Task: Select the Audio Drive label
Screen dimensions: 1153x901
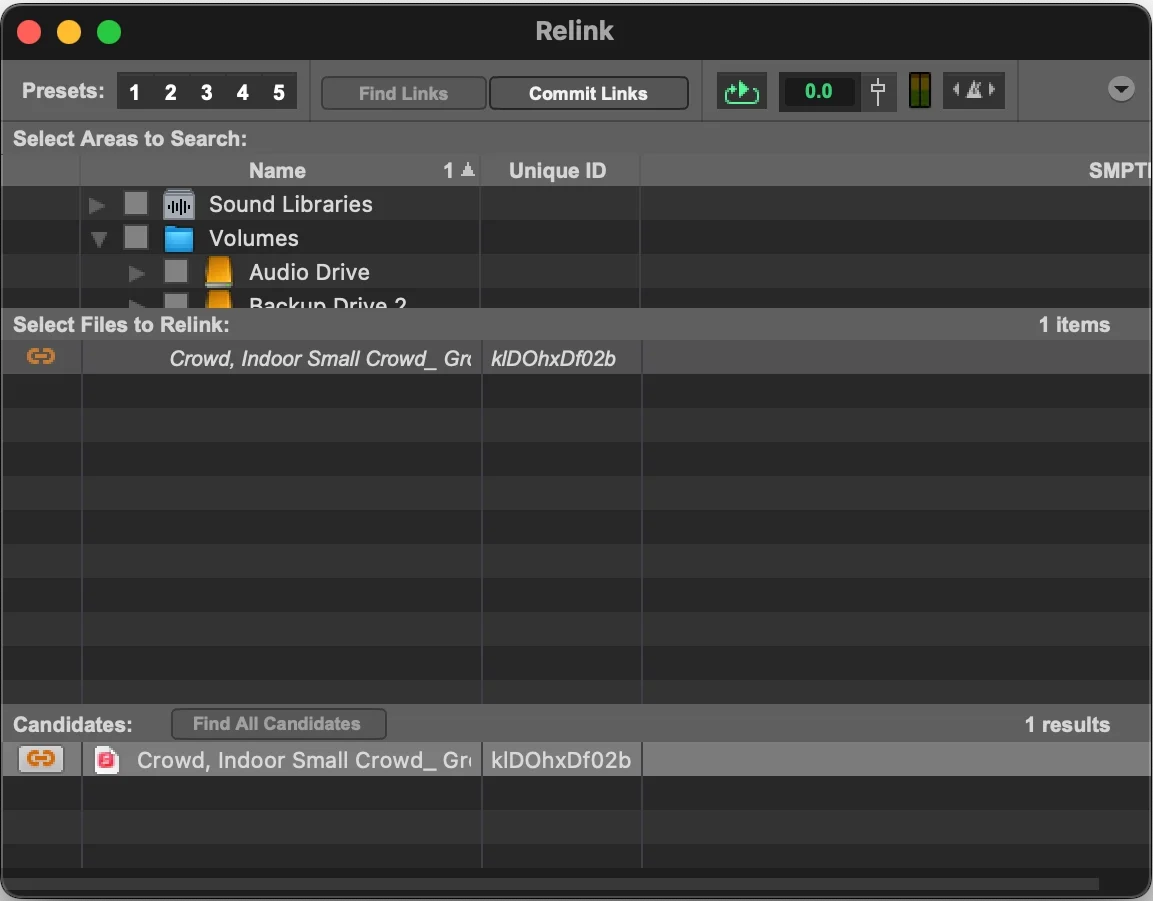Action: pos(310,272)
